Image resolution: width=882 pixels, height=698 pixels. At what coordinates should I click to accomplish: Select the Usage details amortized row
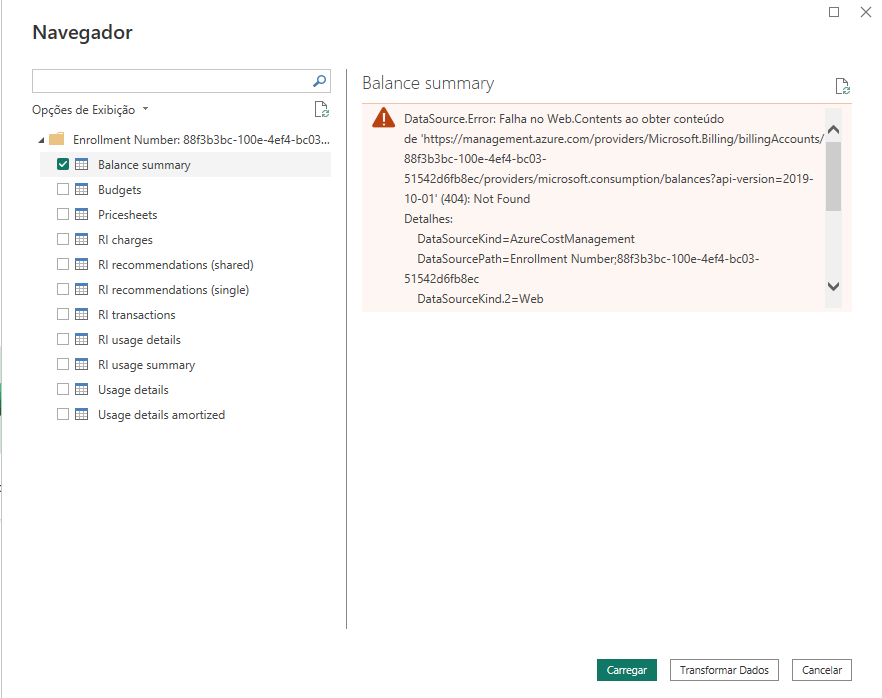click(x=186, y=415)
